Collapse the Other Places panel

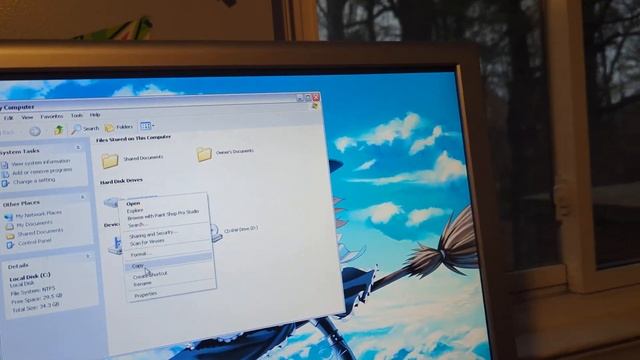(x=82, y=197)
